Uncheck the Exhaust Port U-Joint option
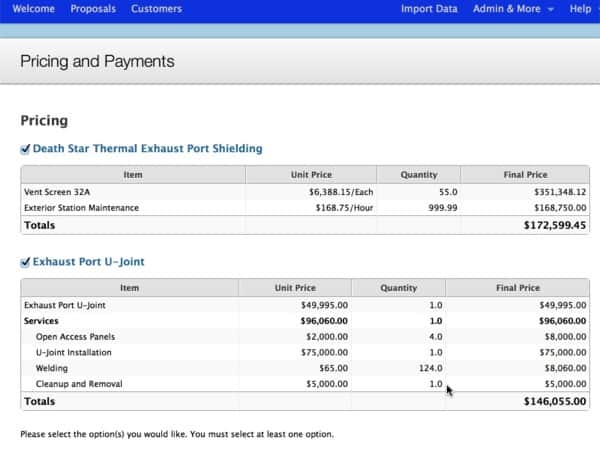 point(25,262)
